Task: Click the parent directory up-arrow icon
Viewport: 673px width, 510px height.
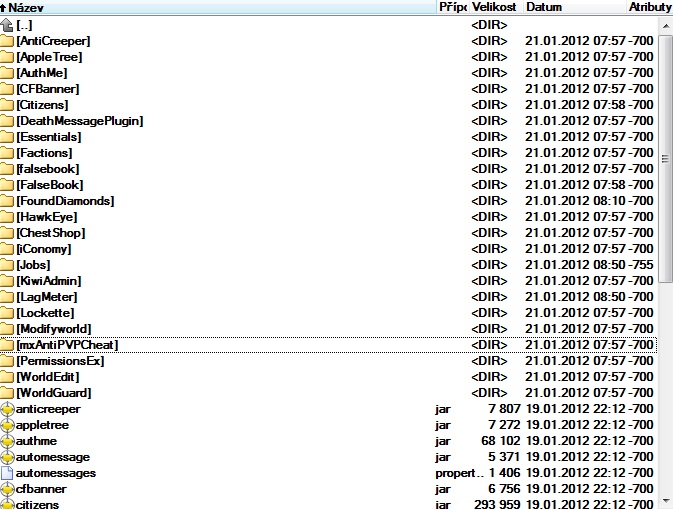Action: (x=7, y=25)
